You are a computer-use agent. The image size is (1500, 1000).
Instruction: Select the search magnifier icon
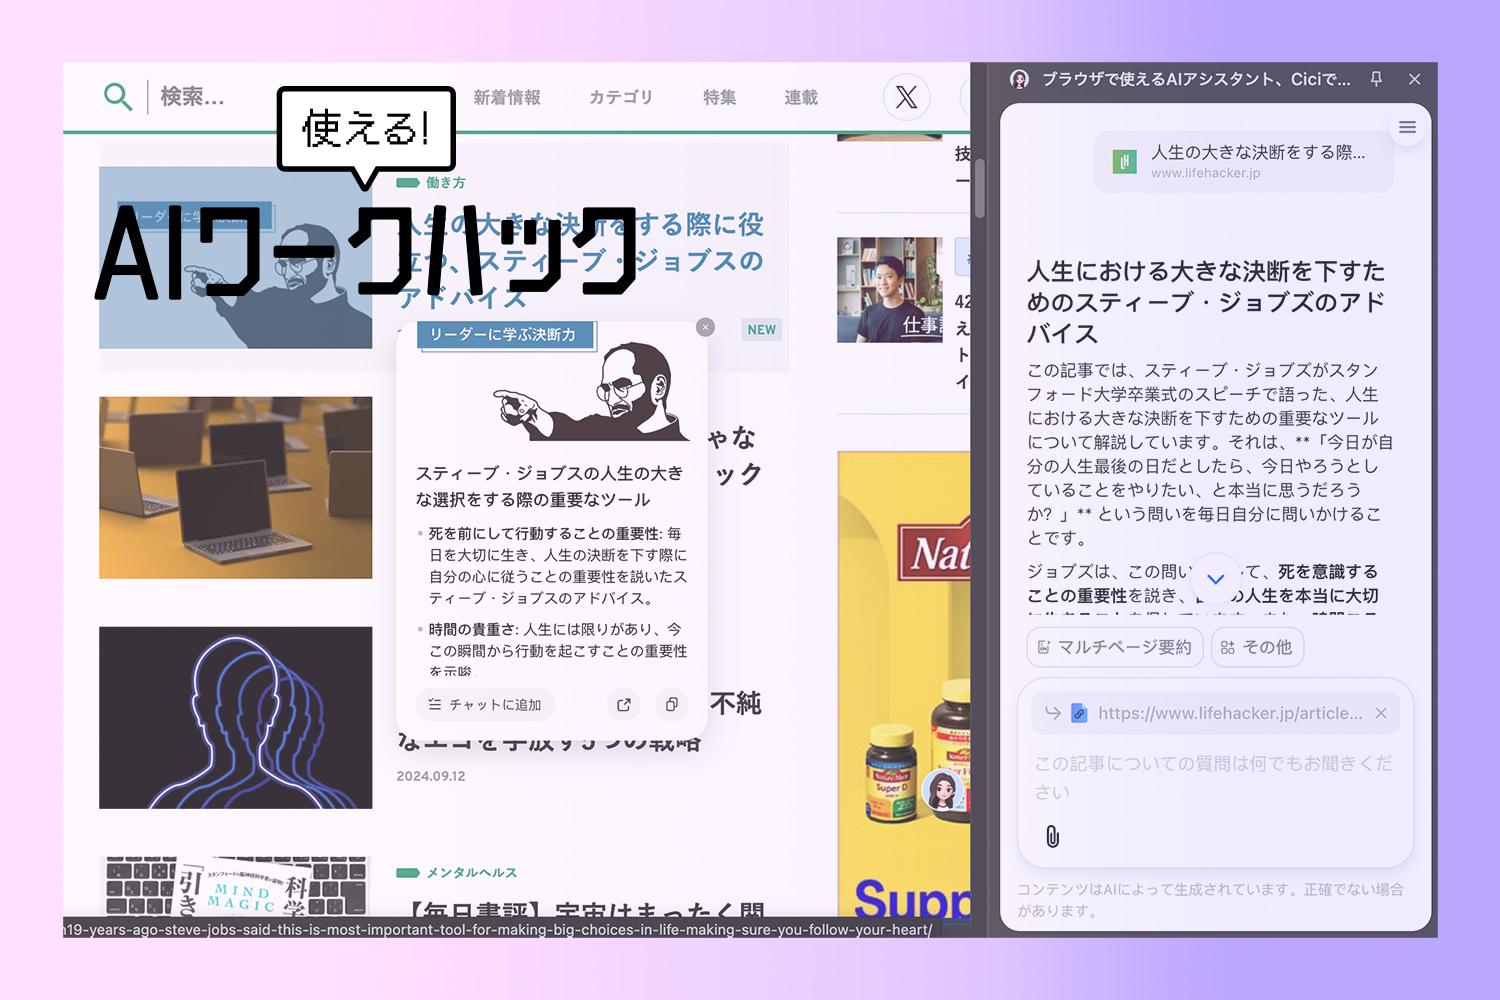[x=118, y=97]
